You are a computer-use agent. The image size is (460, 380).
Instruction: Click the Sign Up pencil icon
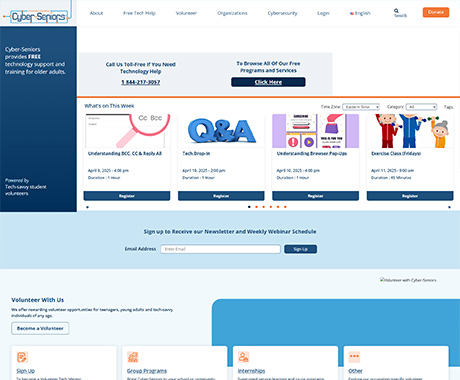click(22, 357)
